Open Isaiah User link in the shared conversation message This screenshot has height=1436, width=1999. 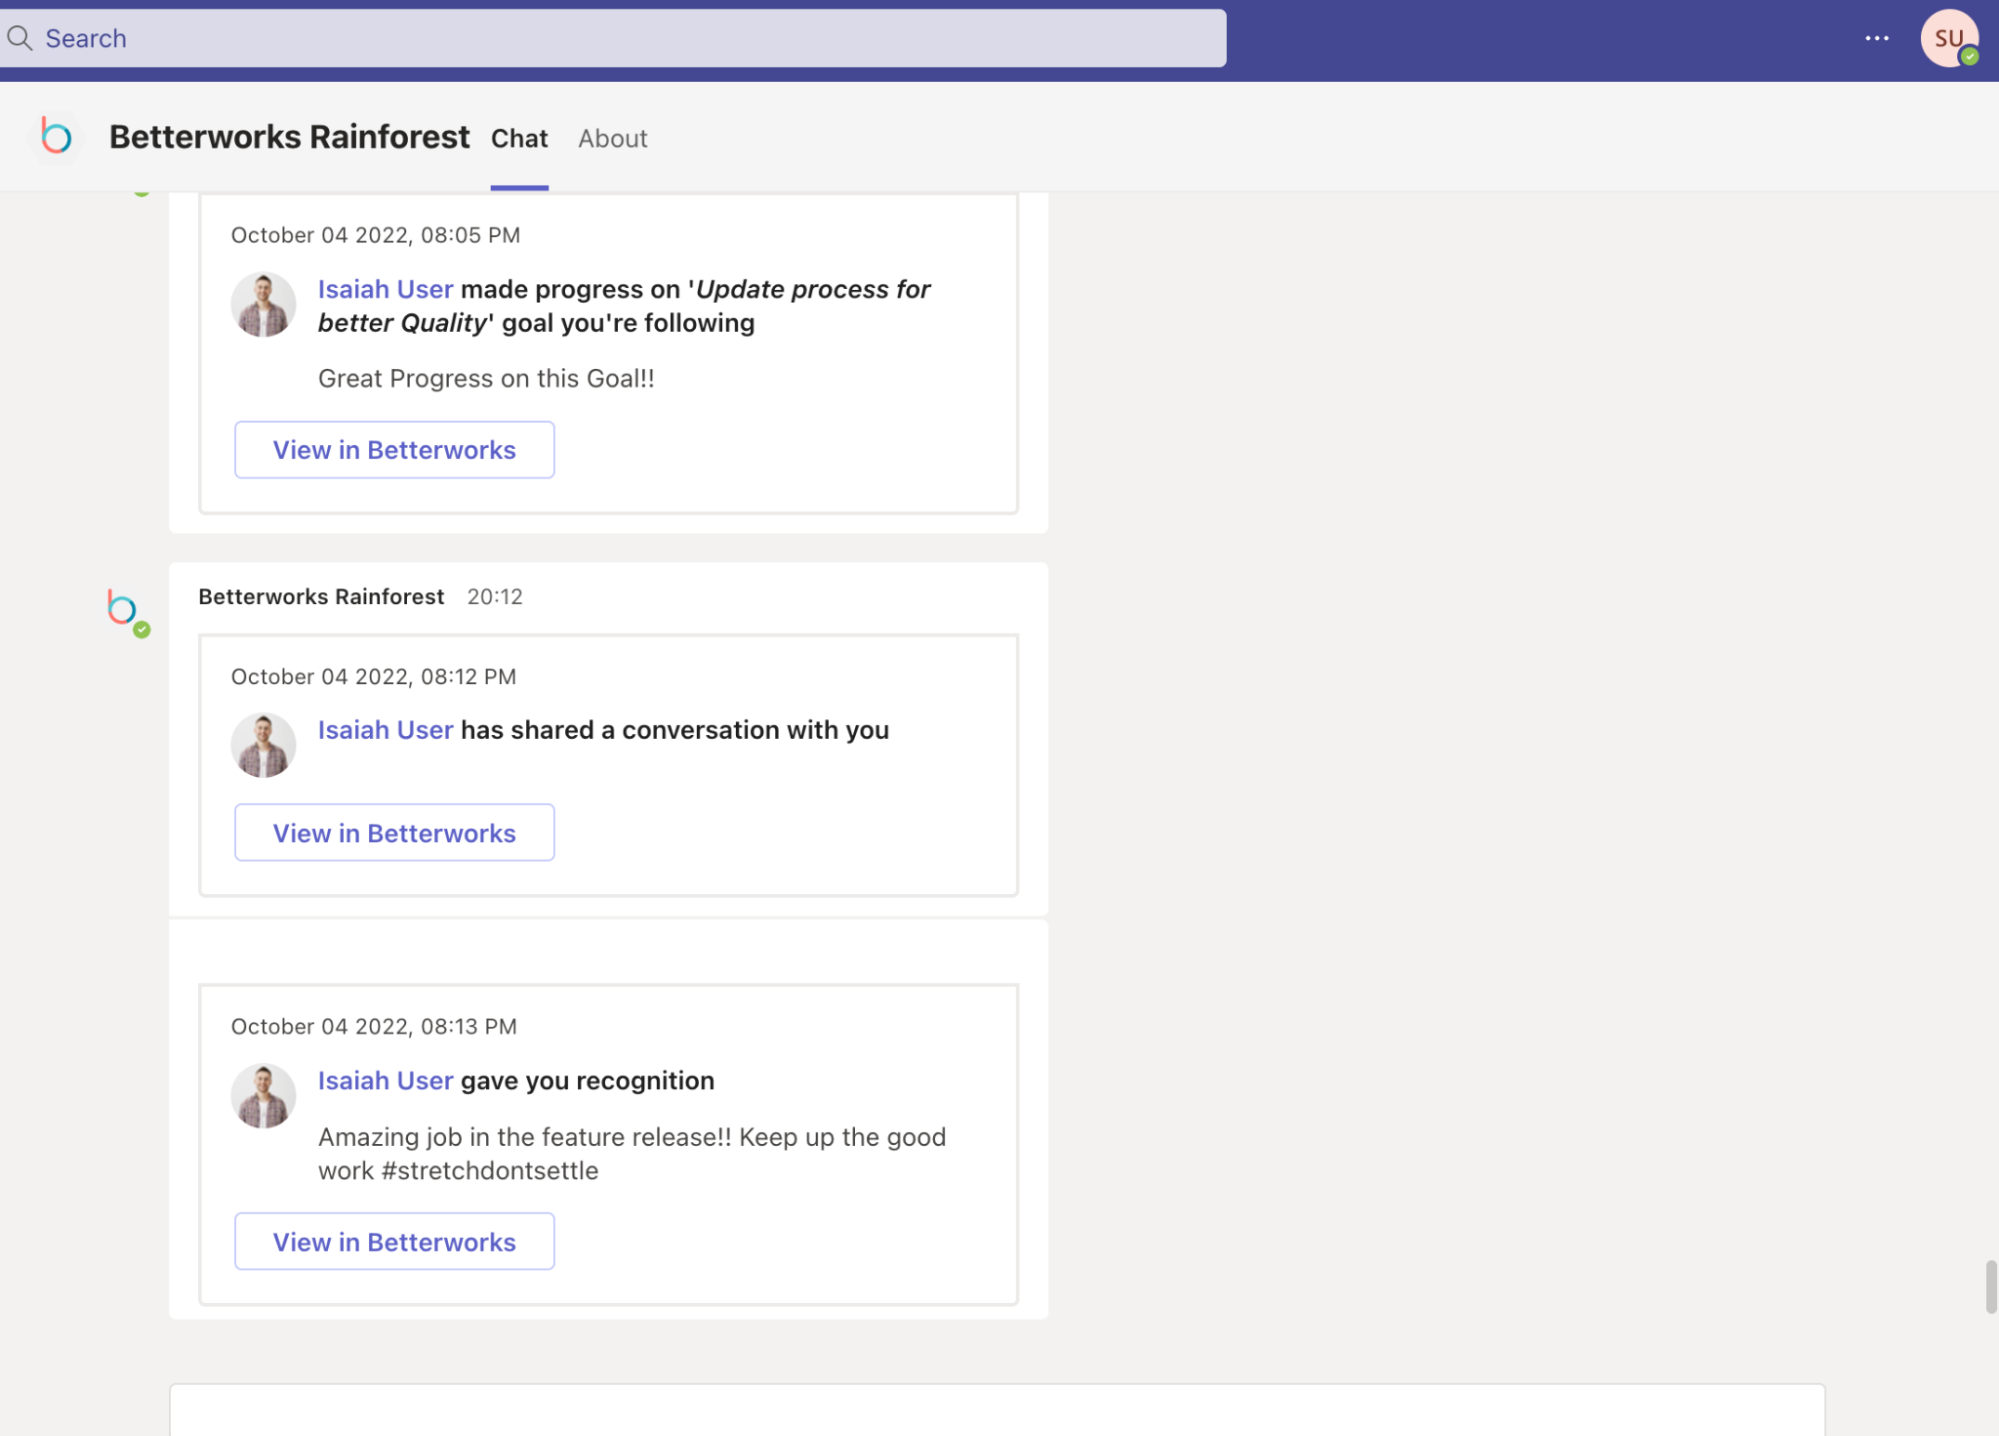(x=385, y=730)
